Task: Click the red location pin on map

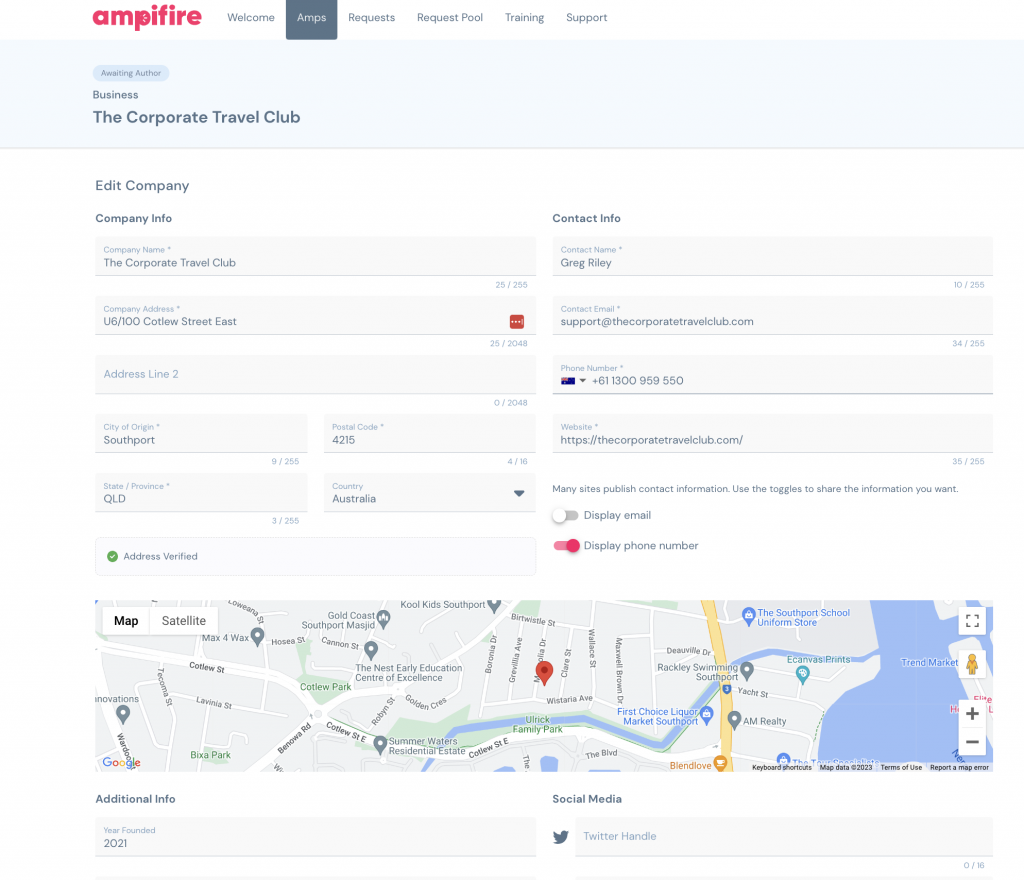Action: 544,672
